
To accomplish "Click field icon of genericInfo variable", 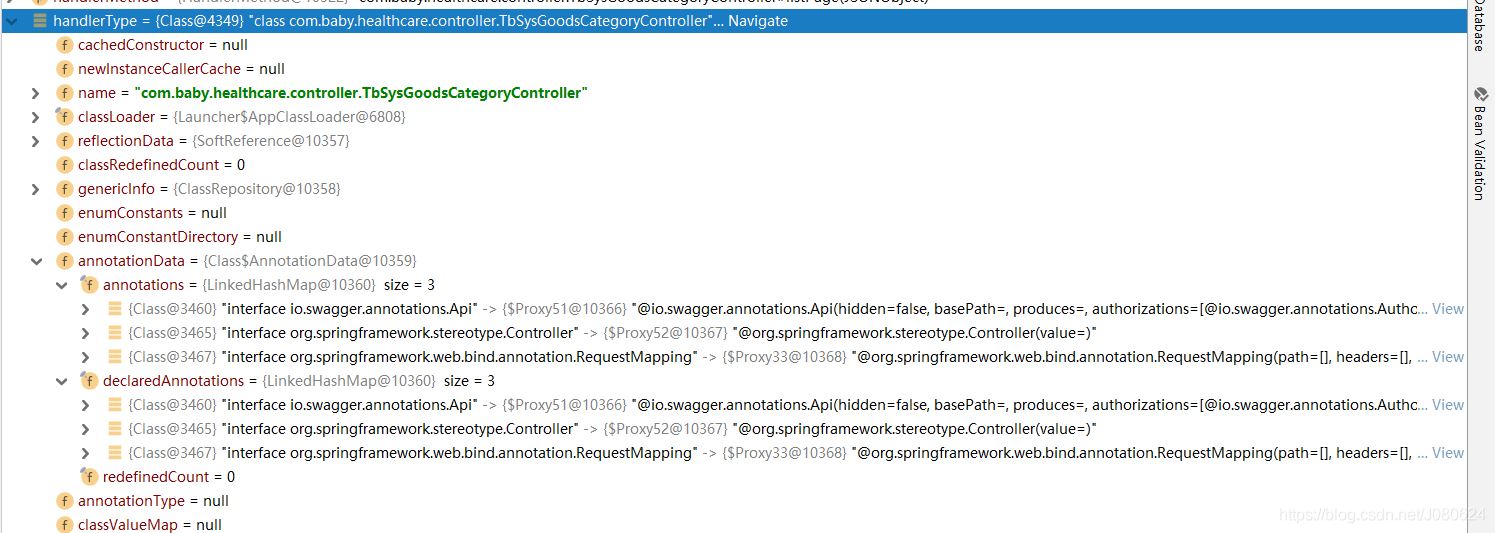I will [x=65, y=189].
